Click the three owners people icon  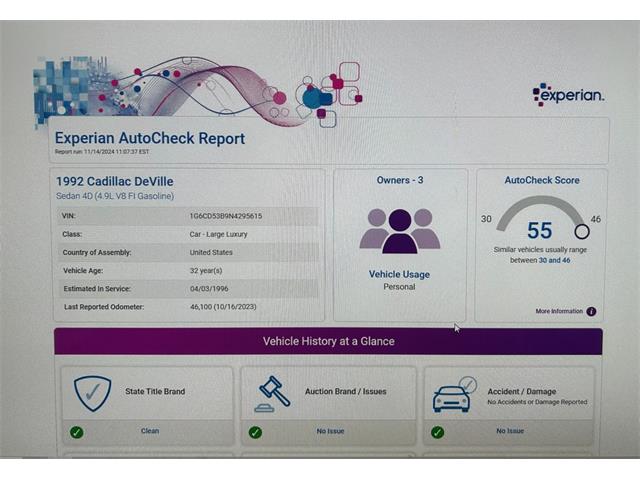[399, 230]
